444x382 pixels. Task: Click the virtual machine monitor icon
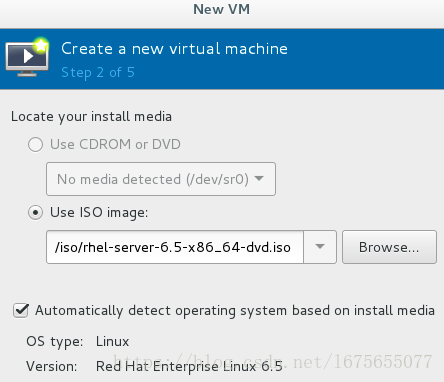27,58
